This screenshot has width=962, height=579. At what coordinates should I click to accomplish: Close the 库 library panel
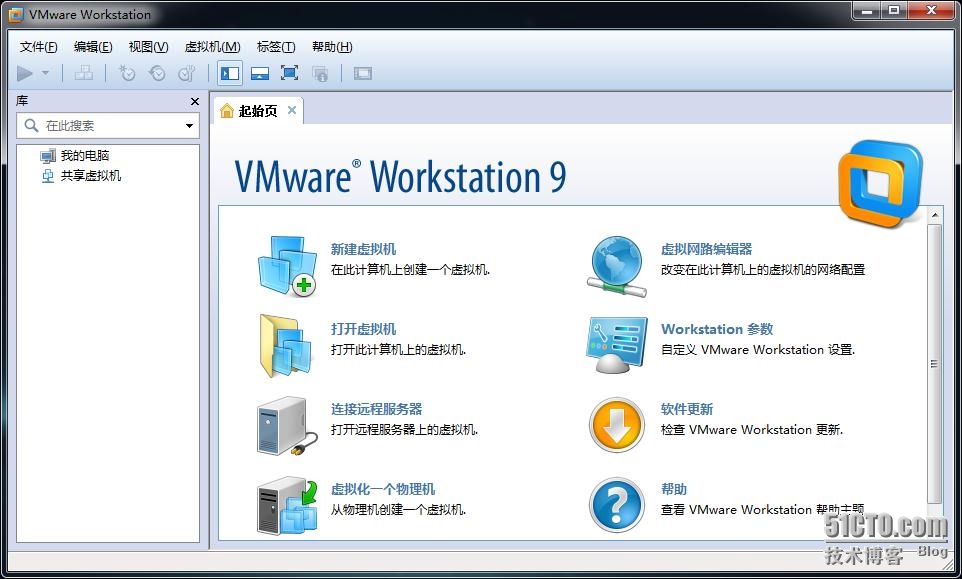(195, 101)
